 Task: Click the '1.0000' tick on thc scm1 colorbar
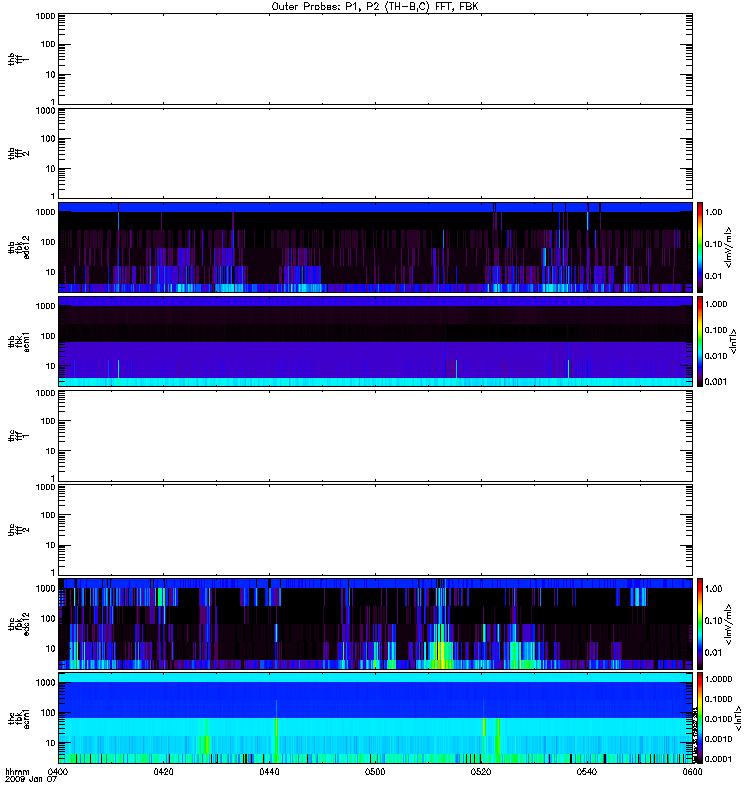point(718,679)
